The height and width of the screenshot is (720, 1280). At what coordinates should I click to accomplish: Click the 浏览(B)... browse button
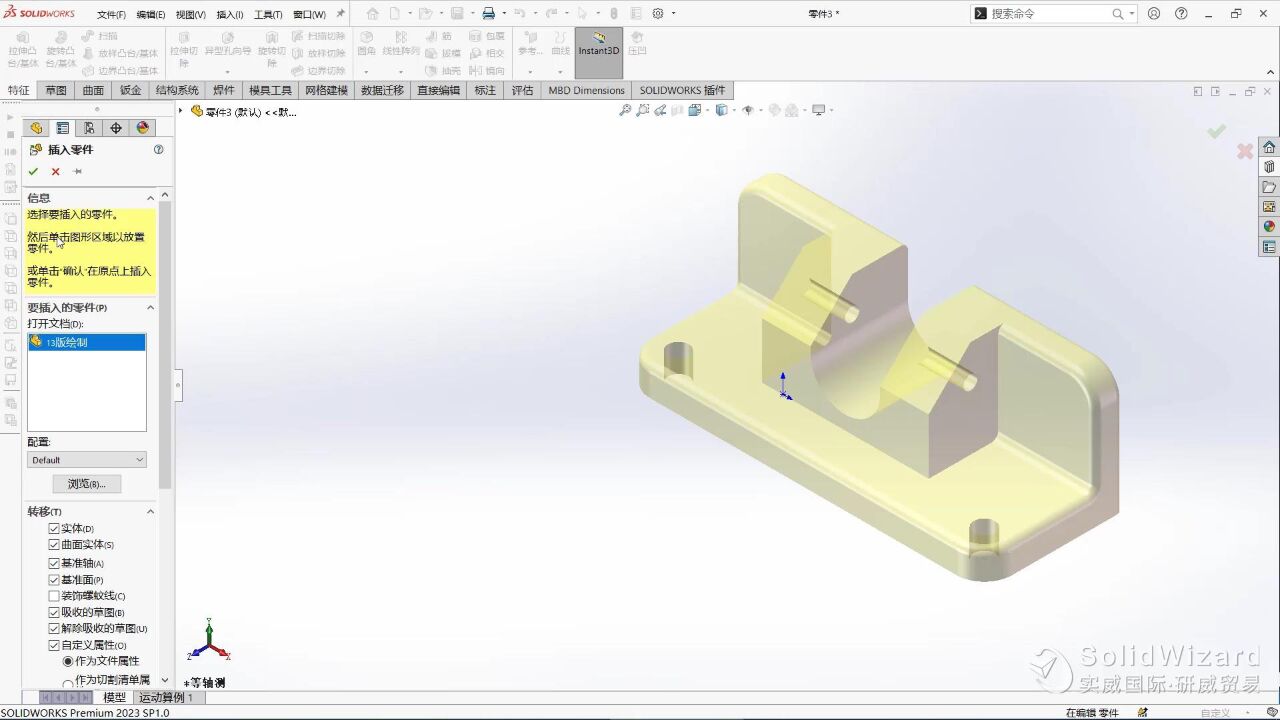(x=86, y=483)
